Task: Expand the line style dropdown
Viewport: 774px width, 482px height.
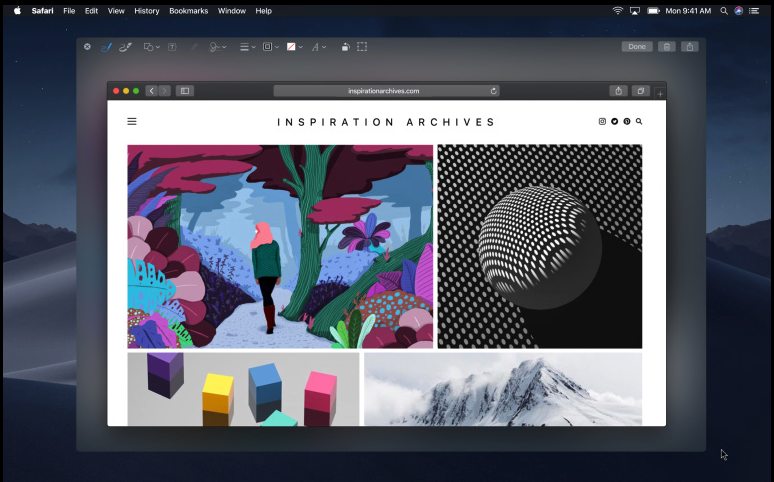Action: (247, 47)
